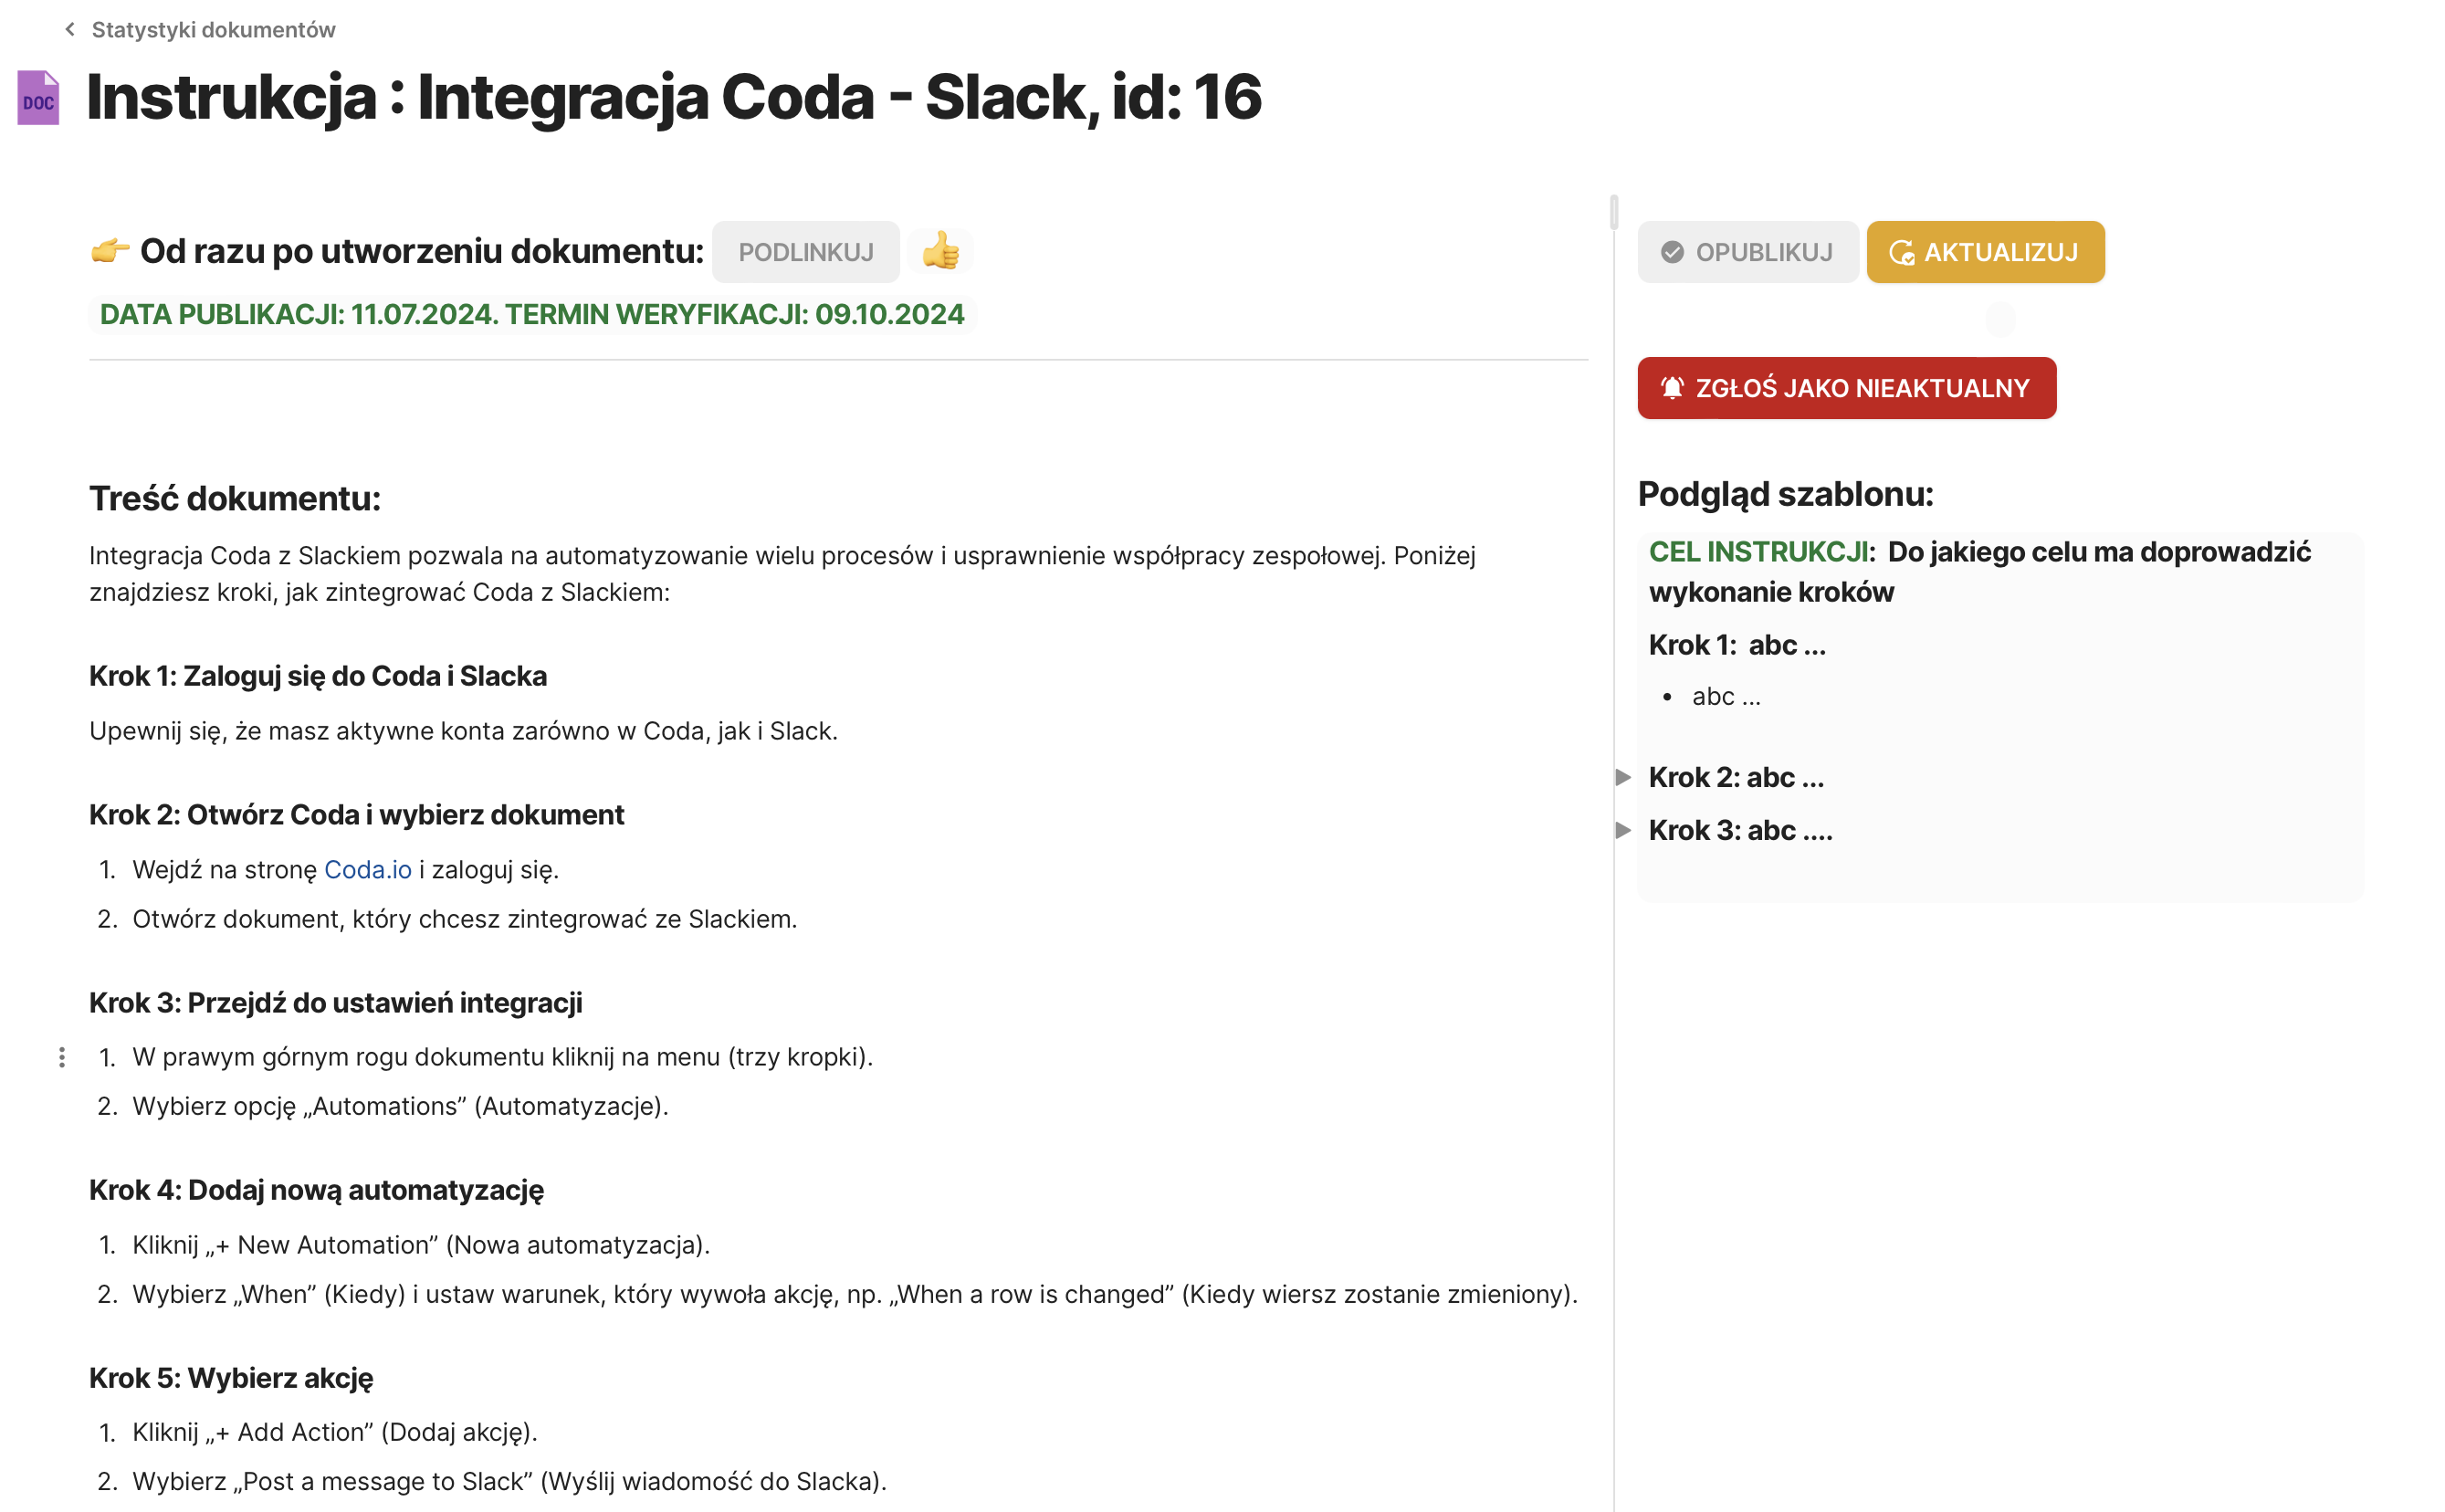This screenshot has width=2445, height=1512.
Task: Click the publication date green badge
Action: (x=532, y=315)
